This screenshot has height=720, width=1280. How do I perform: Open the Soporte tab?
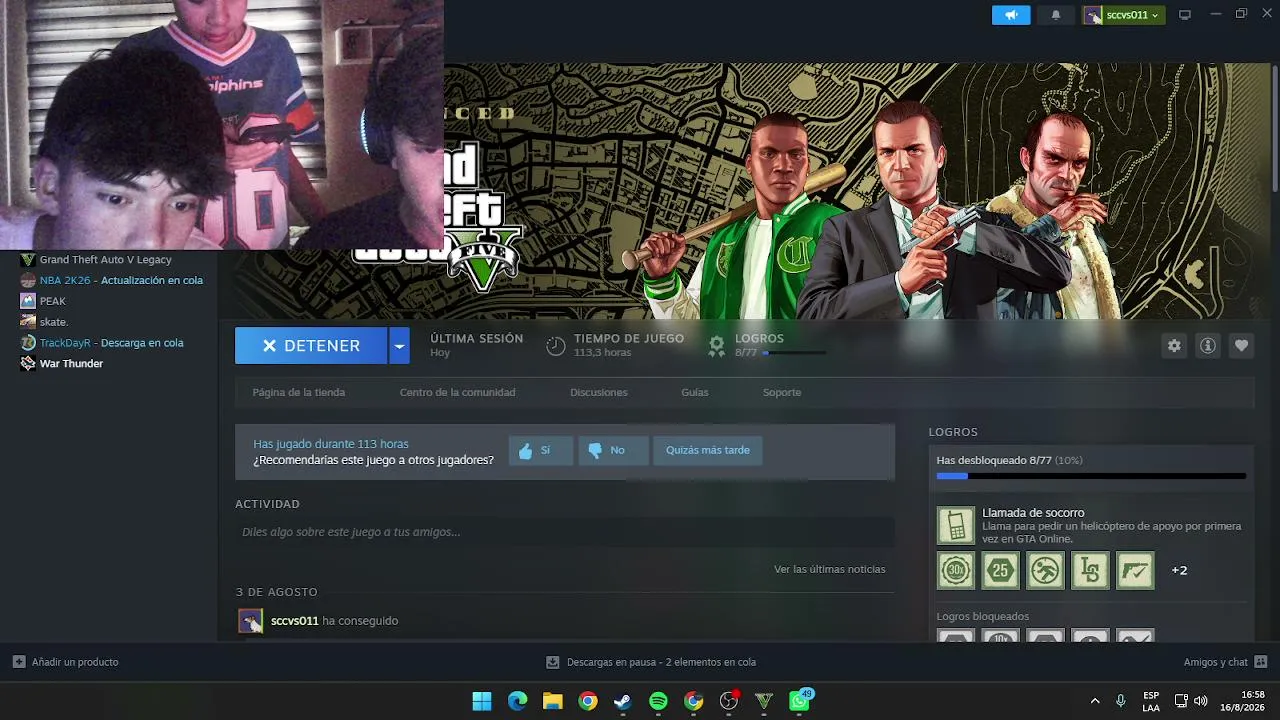pos(782,392)
